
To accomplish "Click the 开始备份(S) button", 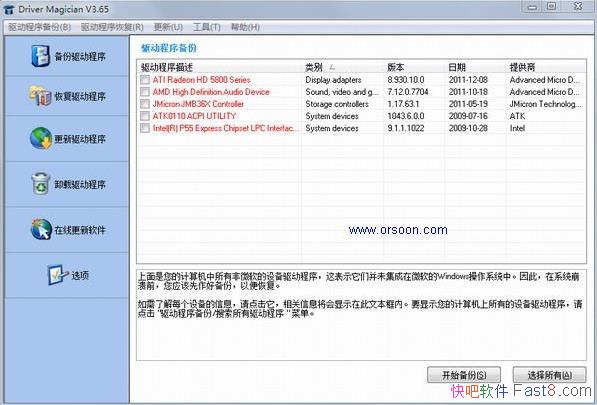I will (x=464, y=375).
